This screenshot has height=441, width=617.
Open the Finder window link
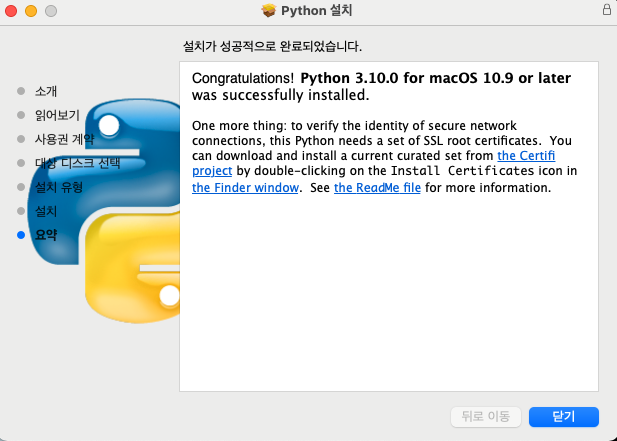(245, 188)
